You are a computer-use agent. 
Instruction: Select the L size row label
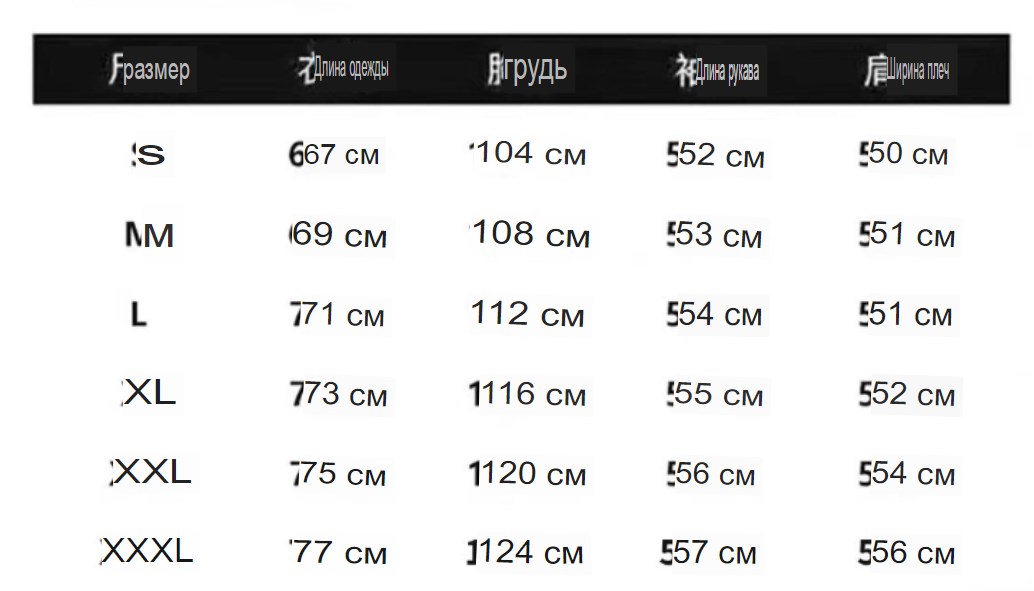coord(138,314)
